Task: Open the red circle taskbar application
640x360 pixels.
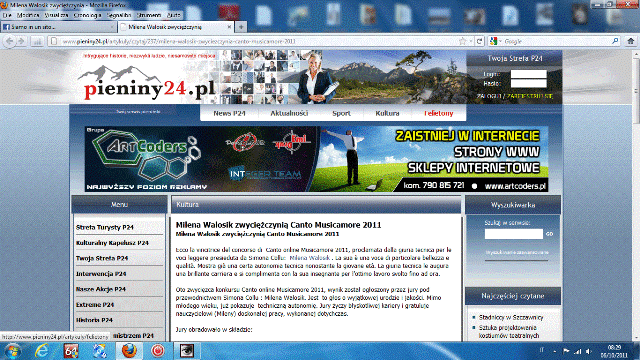Action: (158, 351)
